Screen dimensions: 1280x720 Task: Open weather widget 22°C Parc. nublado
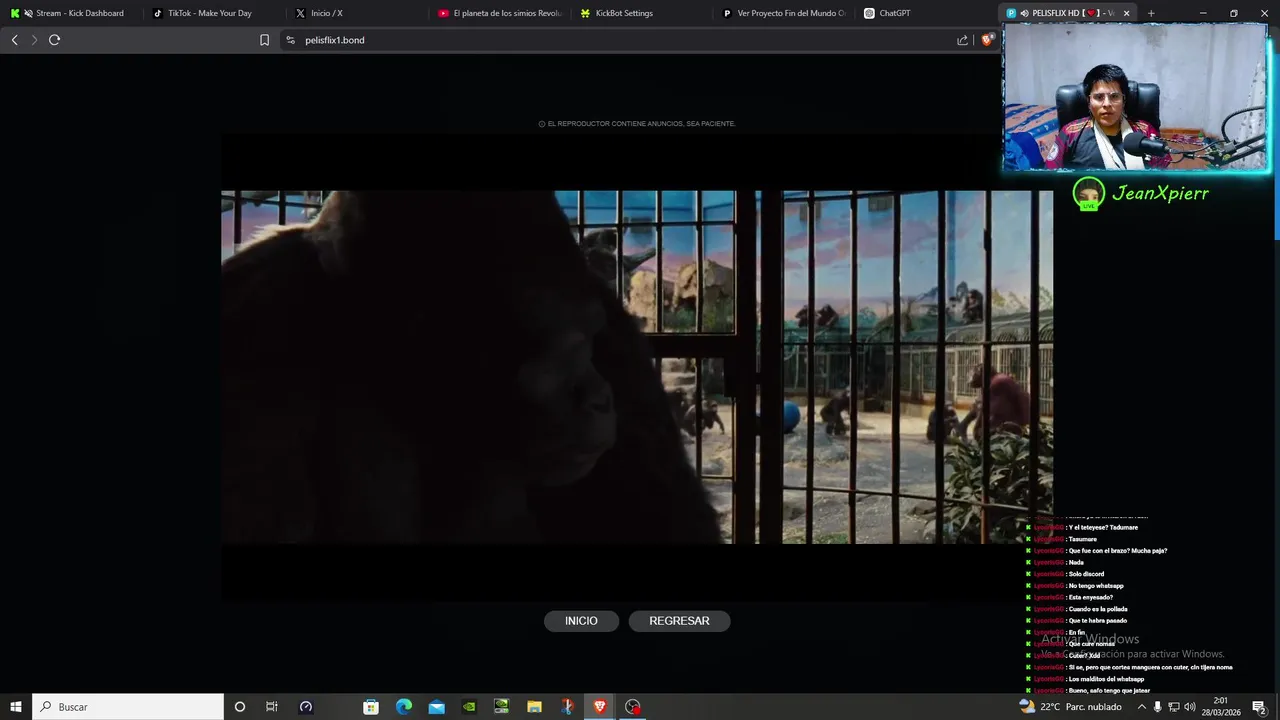tap(1070, 707)
